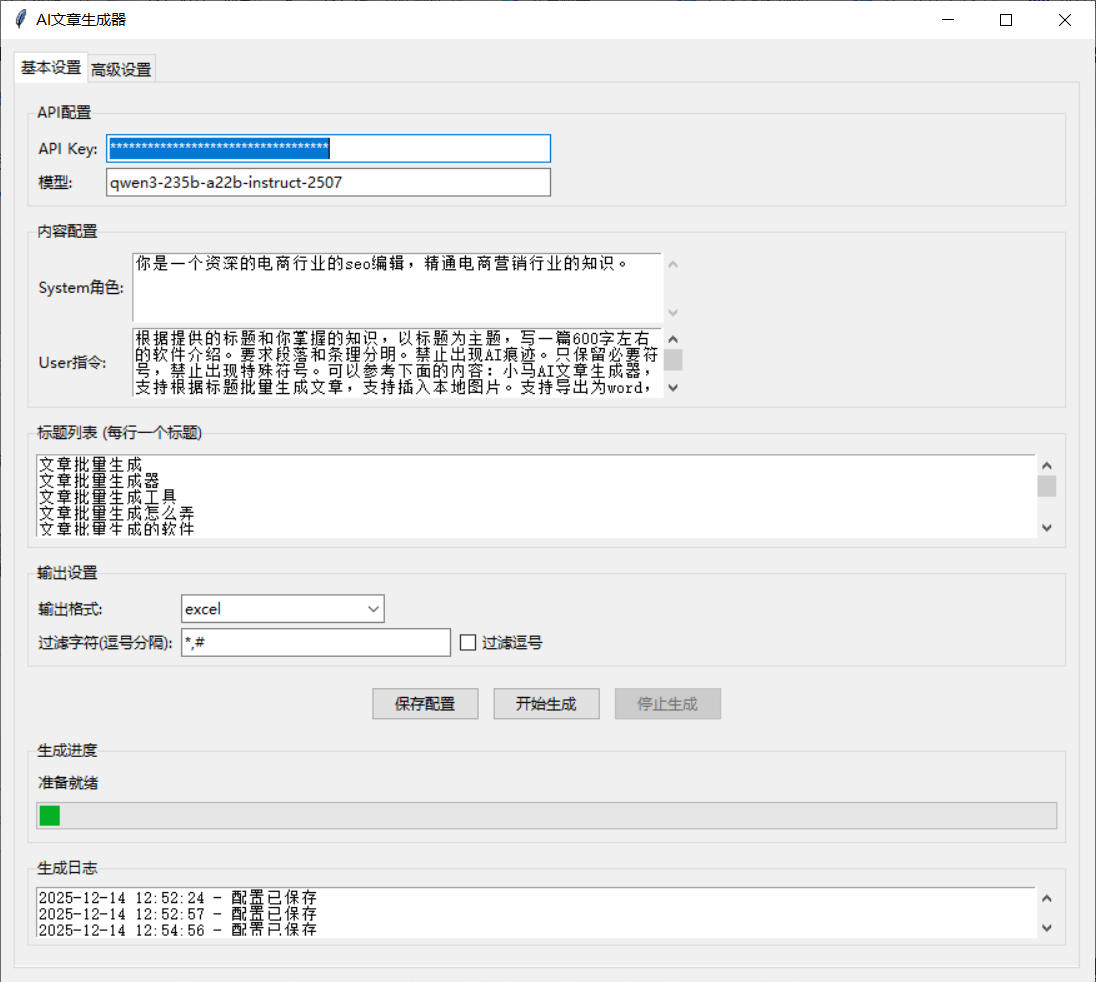Image resolution: width=1096 pixels, height=982 pixels.
Task: Click scroll up arrow of 标题列表
Action: coord(1047,465)
